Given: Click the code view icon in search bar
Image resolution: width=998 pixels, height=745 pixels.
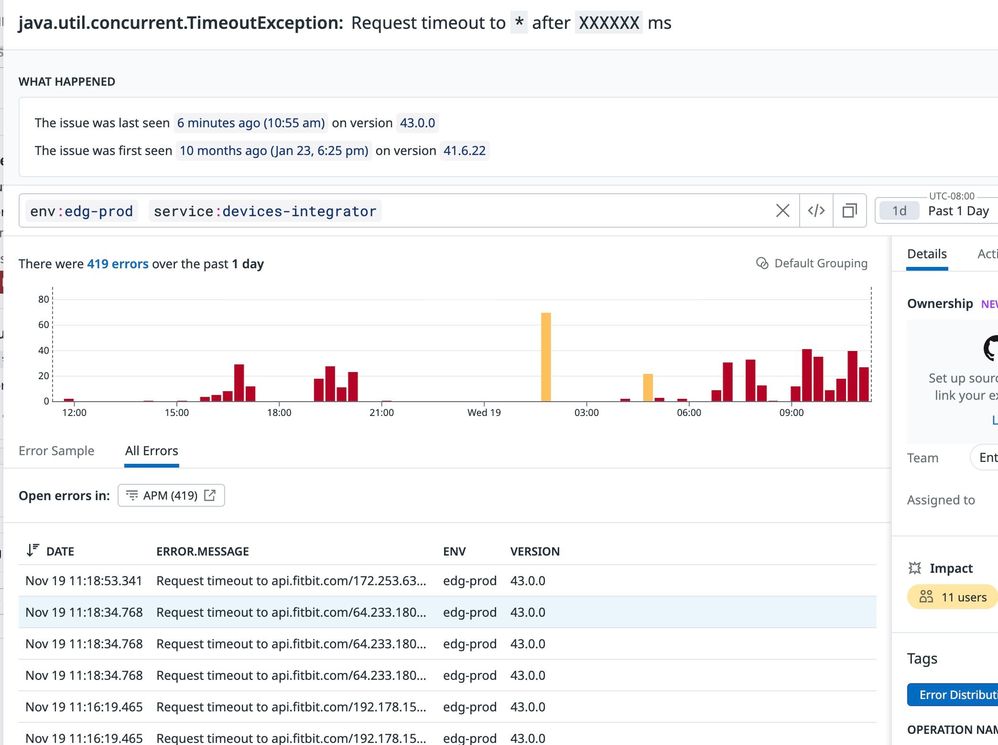Looking at the screenshot, I should pos(816,211).
